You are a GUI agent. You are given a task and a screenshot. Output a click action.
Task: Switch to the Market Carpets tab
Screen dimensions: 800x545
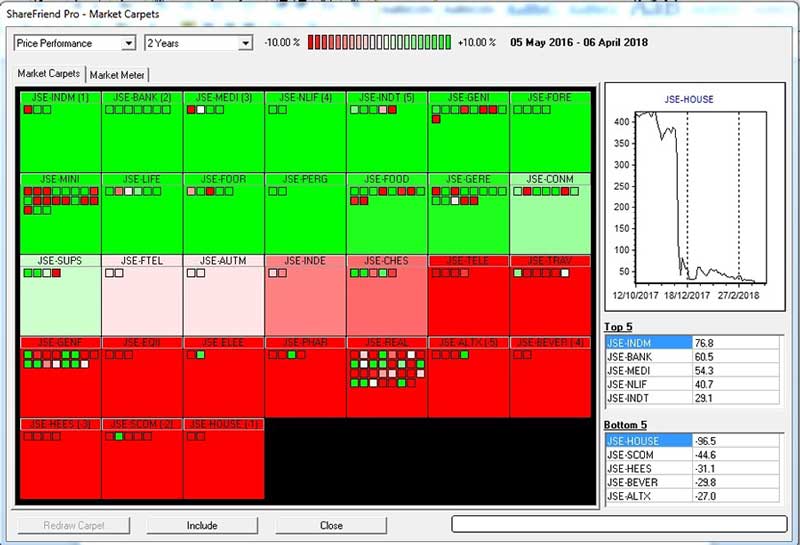tap(49, 74)
